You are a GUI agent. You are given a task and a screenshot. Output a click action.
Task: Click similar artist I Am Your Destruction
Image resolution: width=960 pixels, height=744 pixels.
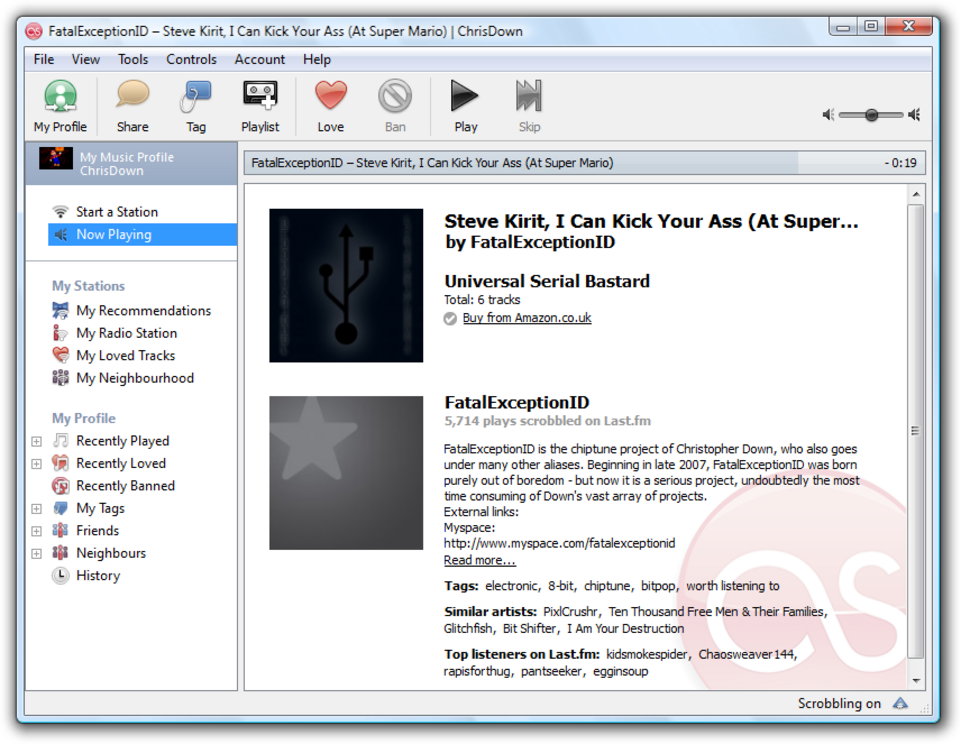click(625, 629)
